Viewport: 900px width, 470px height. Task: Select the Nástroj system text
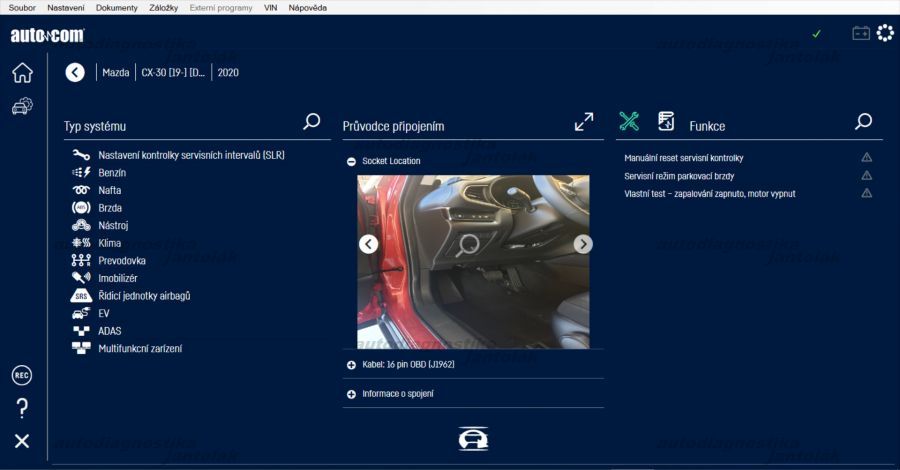[x=113, y=226]
